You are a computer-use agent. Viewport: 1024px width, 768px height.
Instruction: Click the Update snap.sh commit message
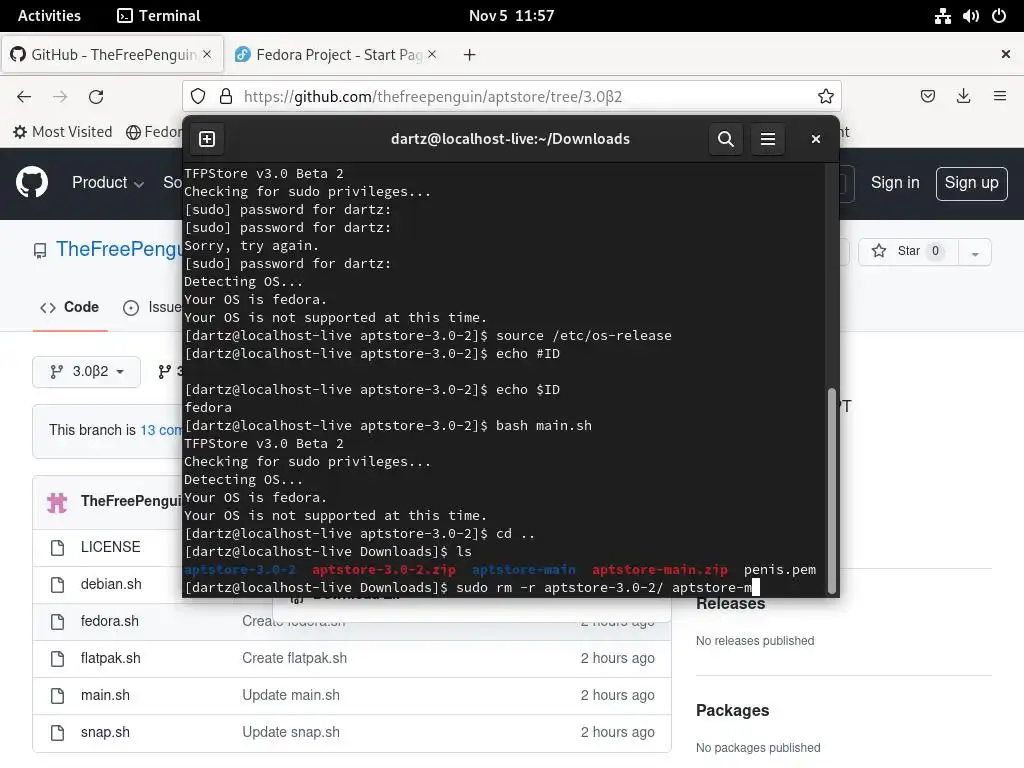pyautogui.click(x=291, y=733)
